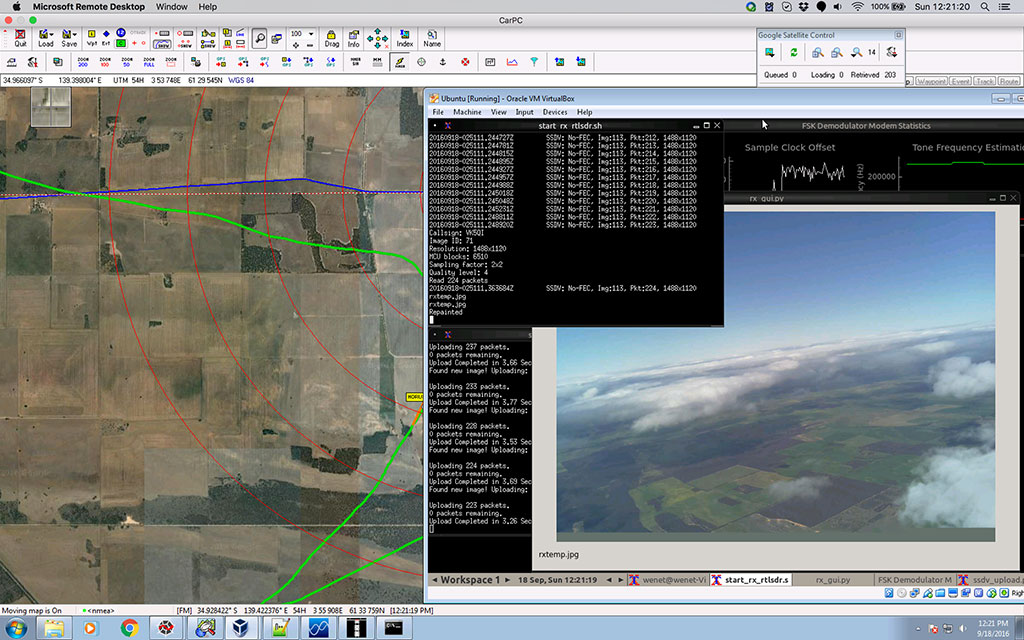Click the Name search tool
The height and width of the screenshot is (640, 1024).
432,39
